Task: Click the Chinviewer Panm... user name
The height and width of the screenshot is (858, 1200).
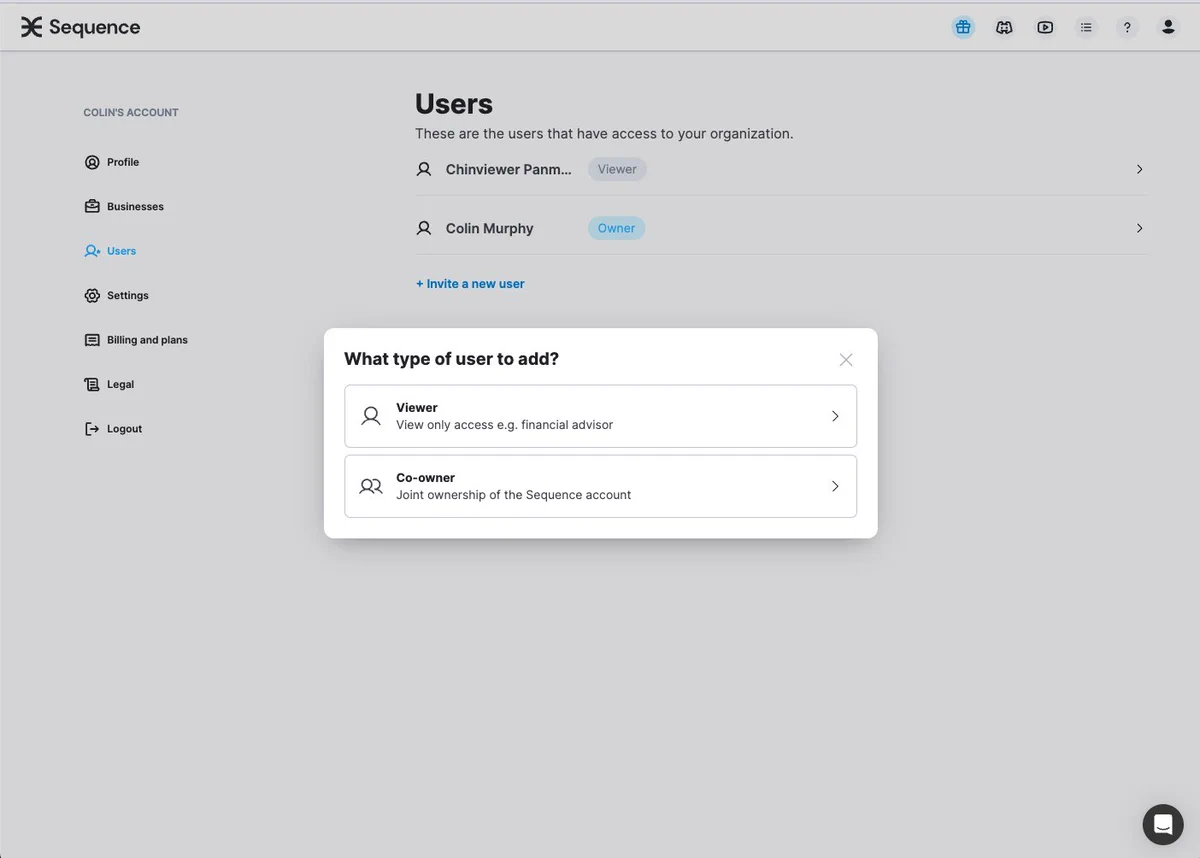Action: click(509, 170)
